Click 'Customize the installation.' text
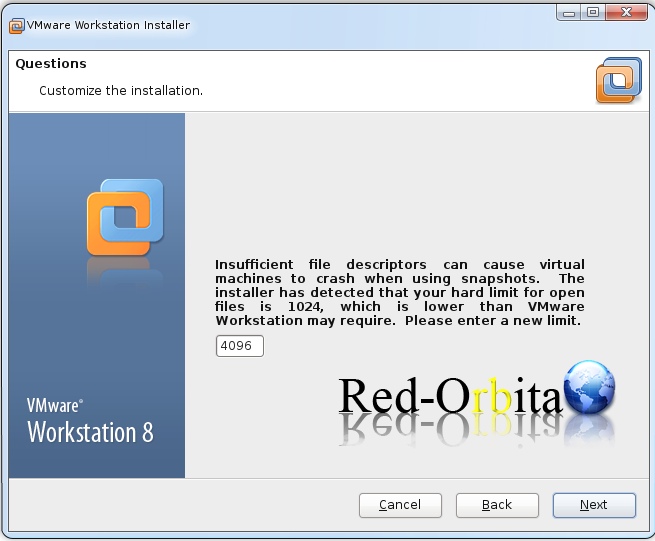The height and width of the screenshot is (541, 655). pos(121,91)
